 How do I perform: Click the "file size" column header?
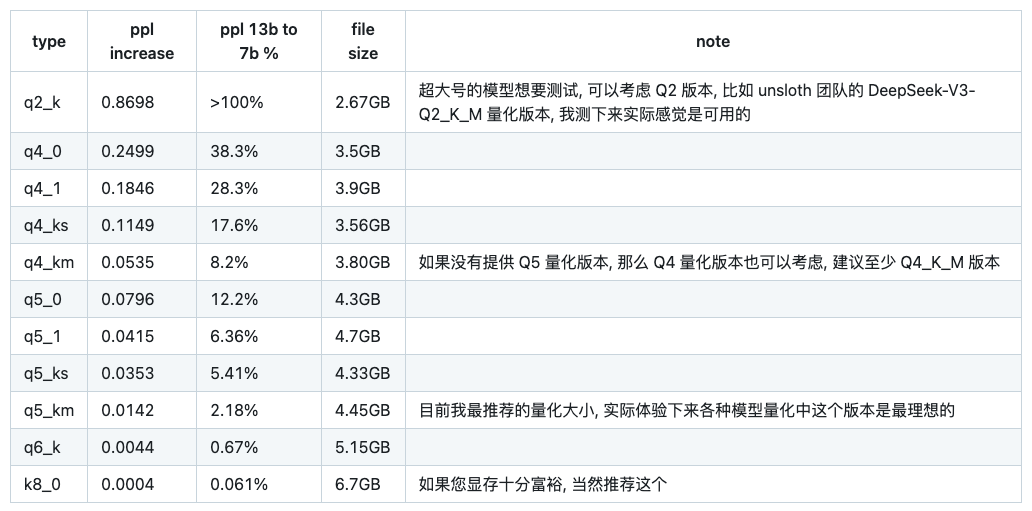[363, 41]
